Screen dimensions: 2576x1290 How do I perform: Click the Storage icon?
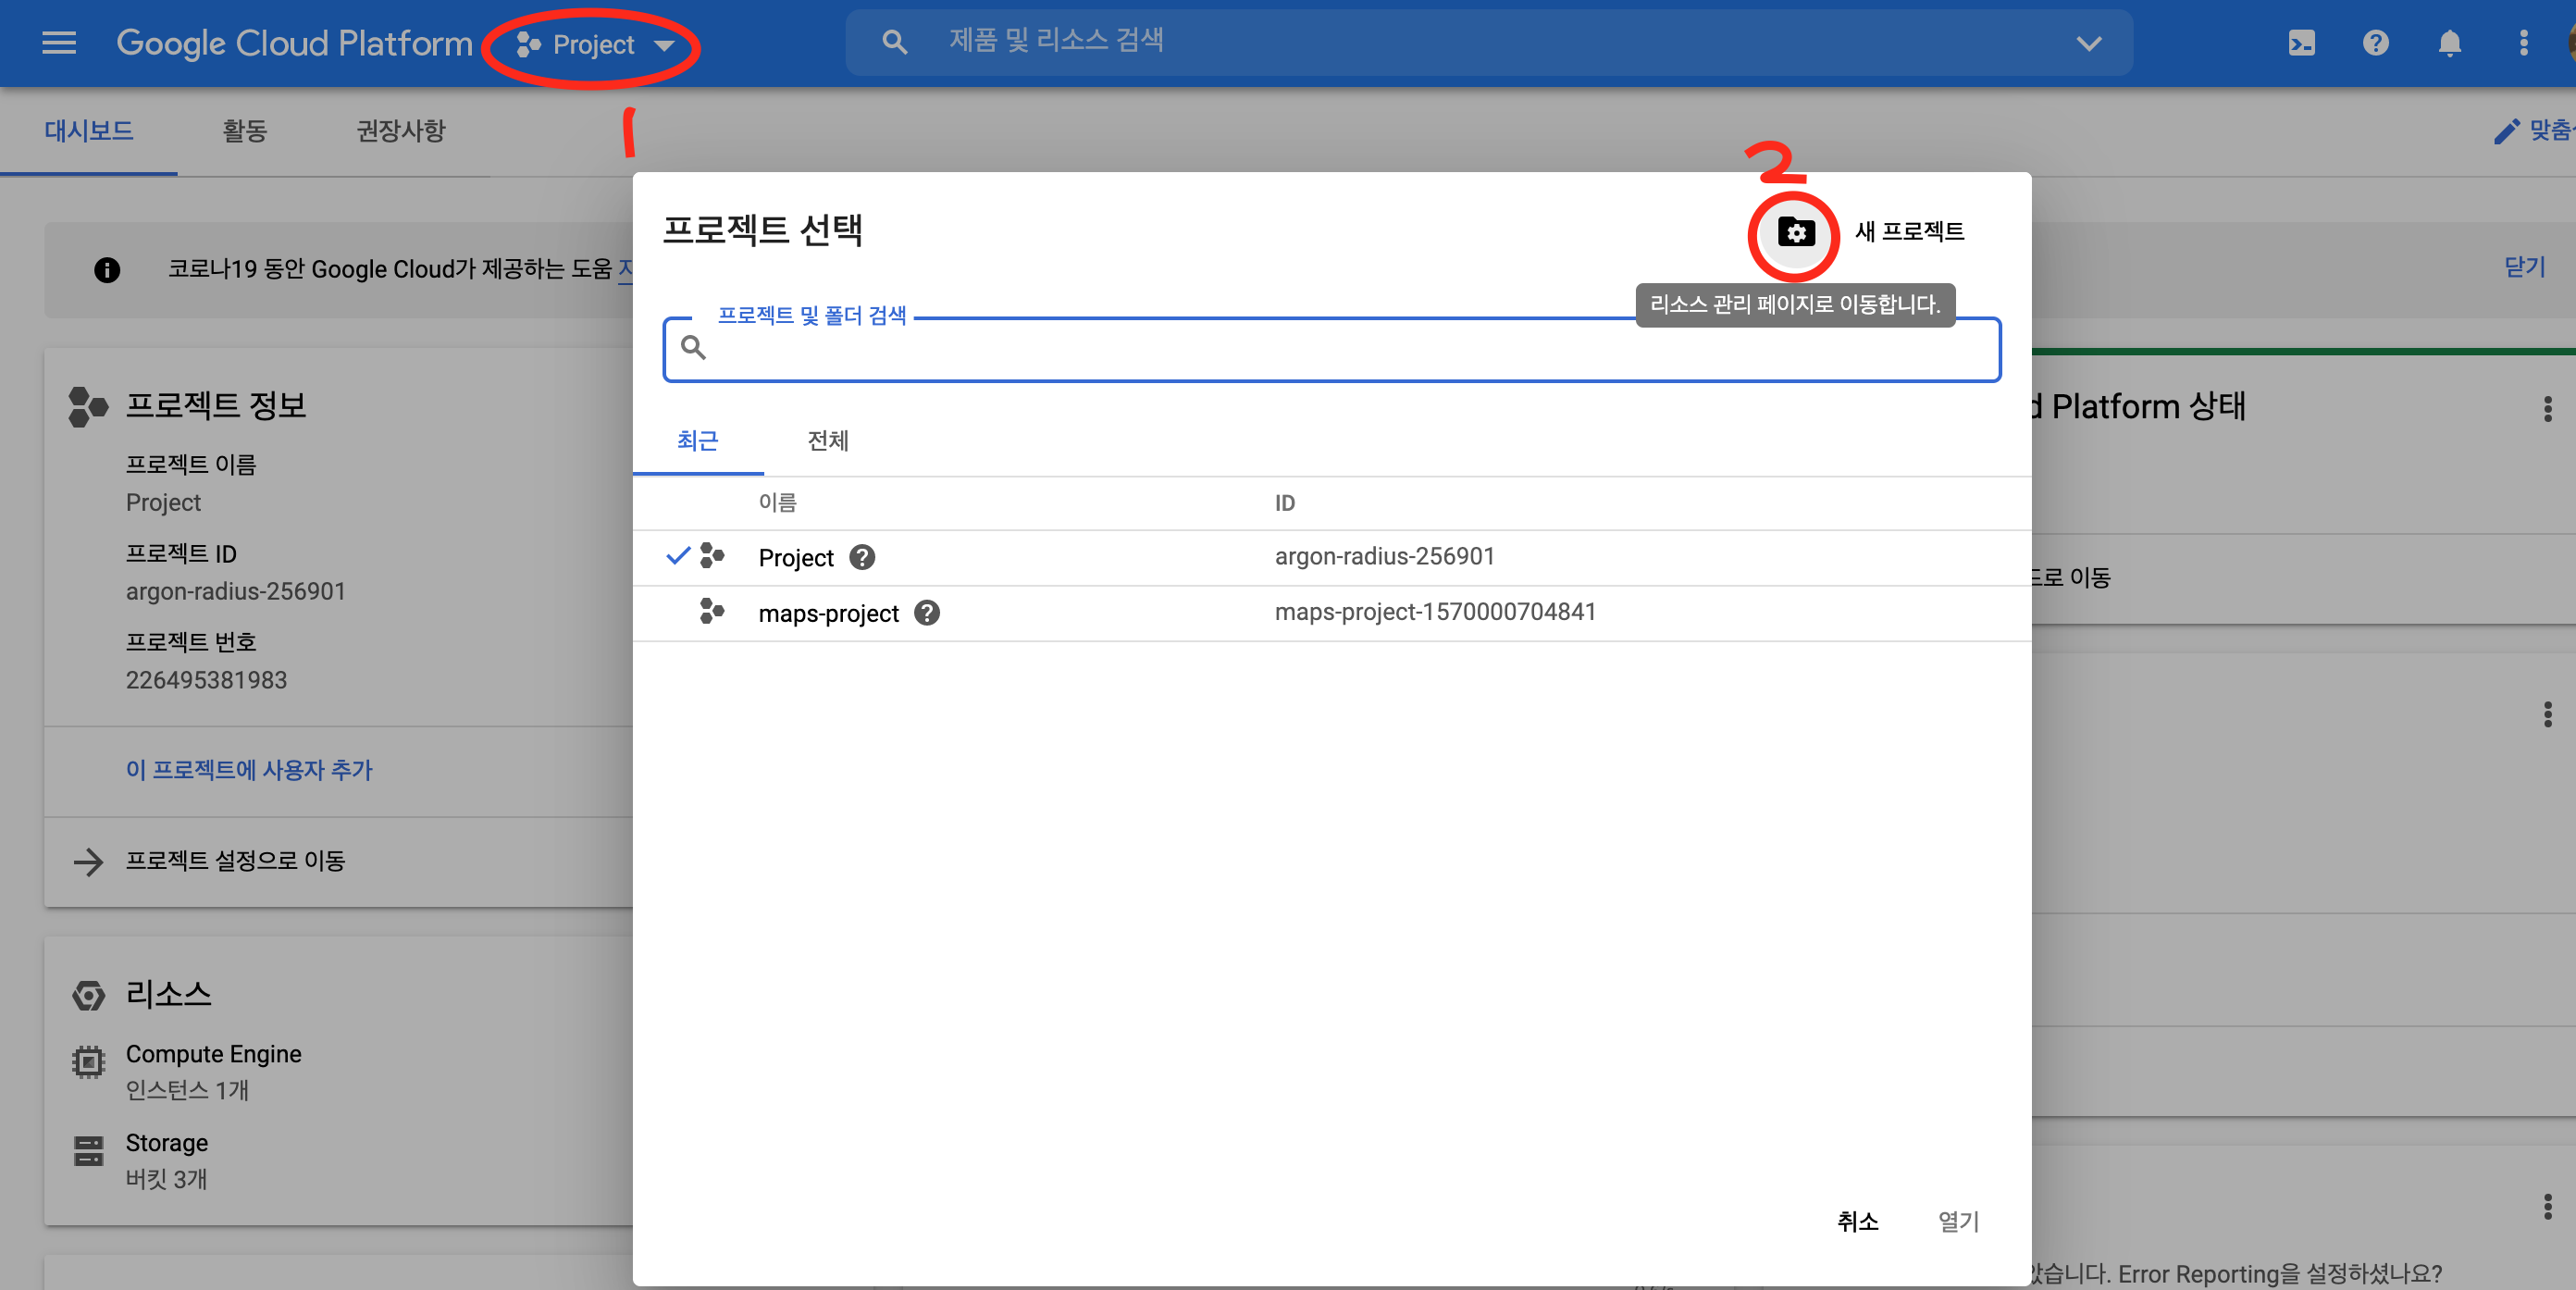click(88, 1151)
